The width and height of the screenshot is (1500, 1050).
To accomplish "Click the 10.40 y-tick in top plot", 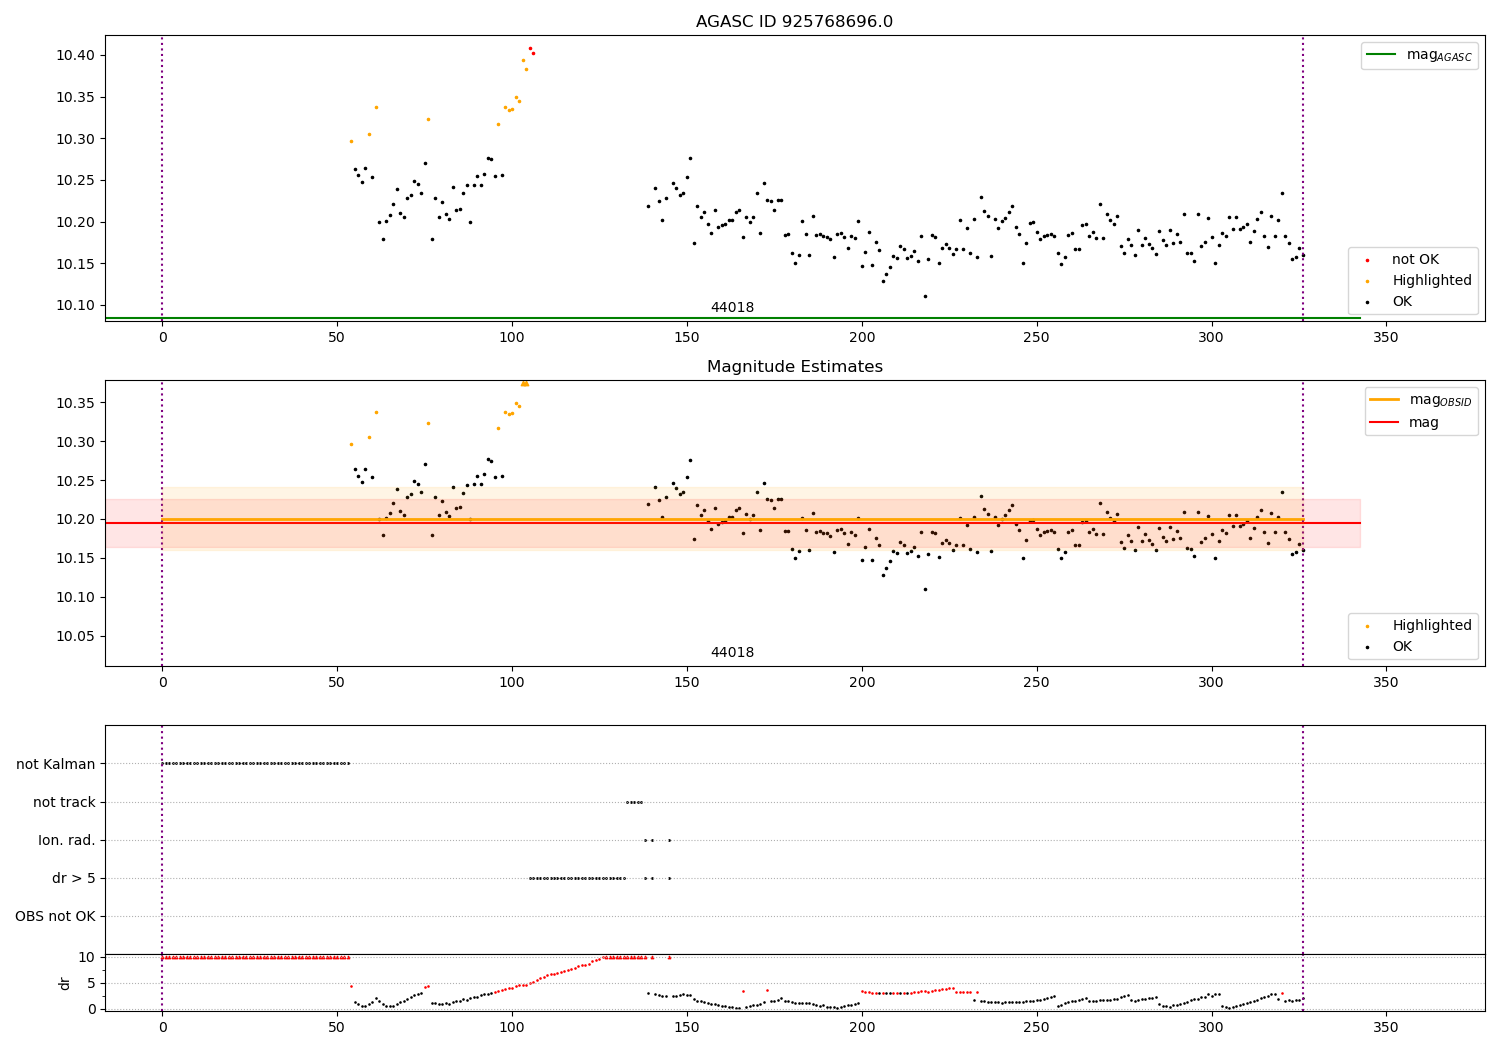I will [76, 55].
